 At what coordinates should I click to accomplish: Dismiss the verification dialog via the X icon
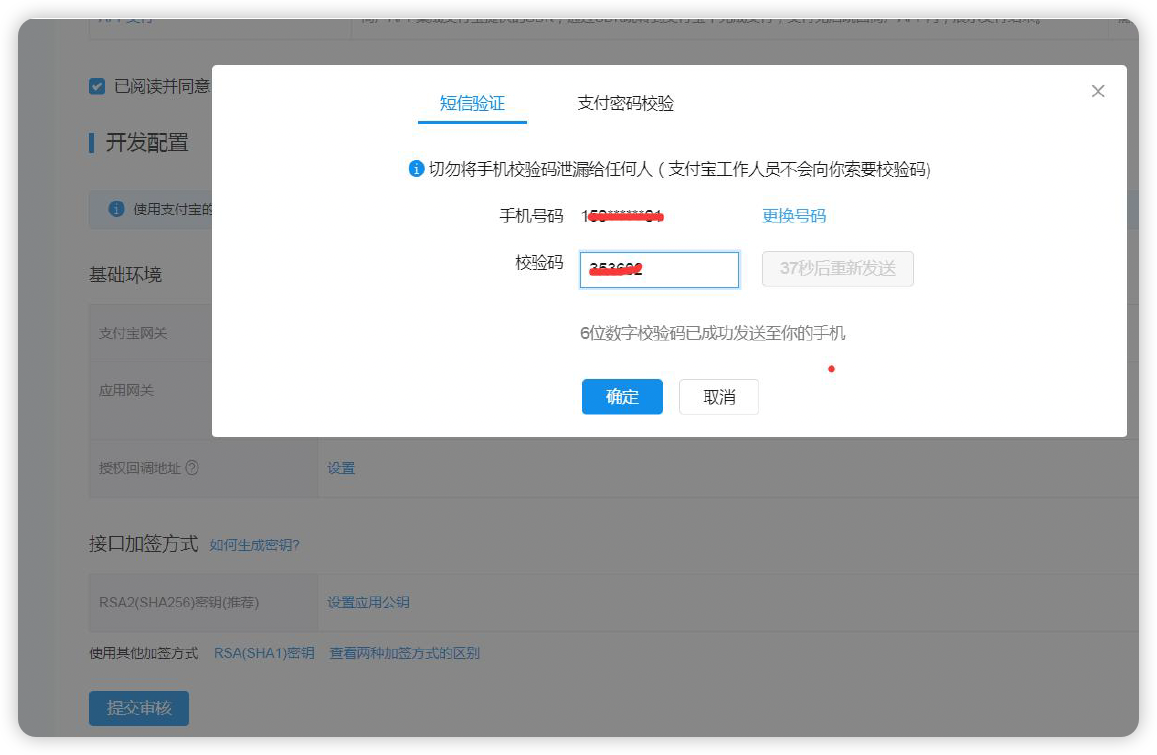tap(1097, 90)
